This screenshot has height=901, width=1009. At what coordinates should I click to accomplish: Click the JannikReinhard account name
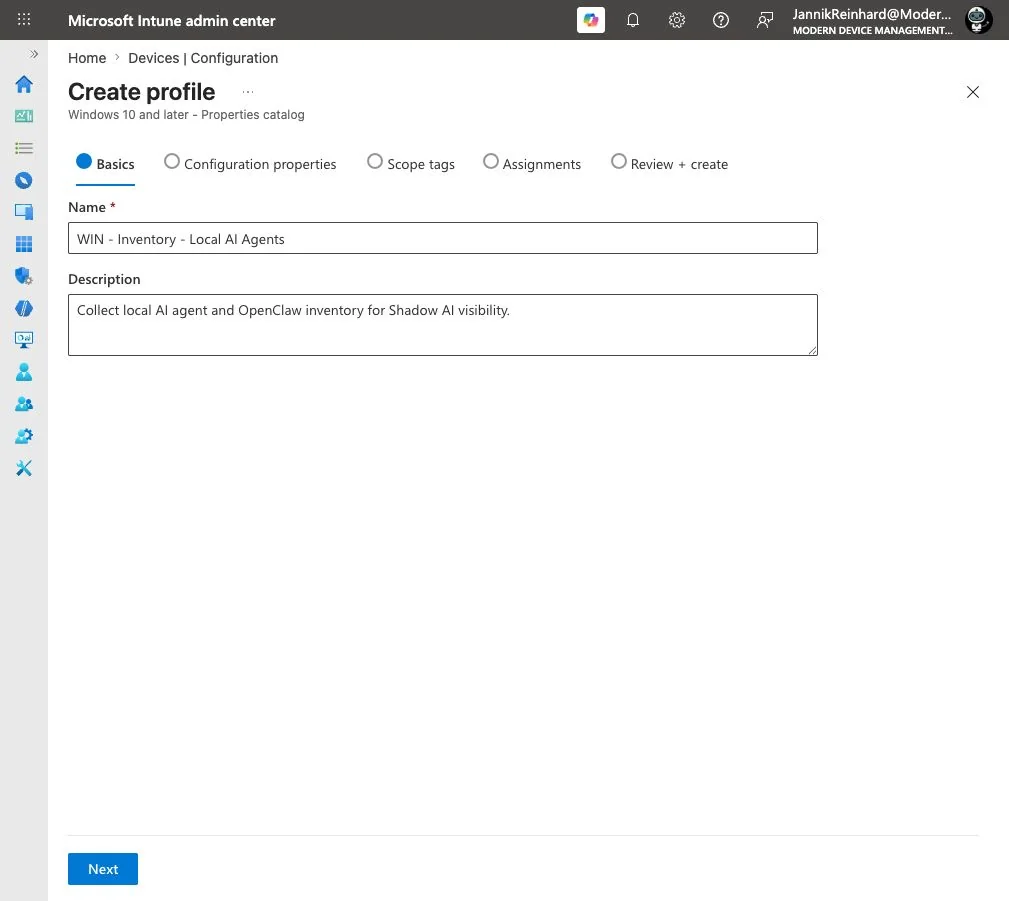(x=871, y=14)
